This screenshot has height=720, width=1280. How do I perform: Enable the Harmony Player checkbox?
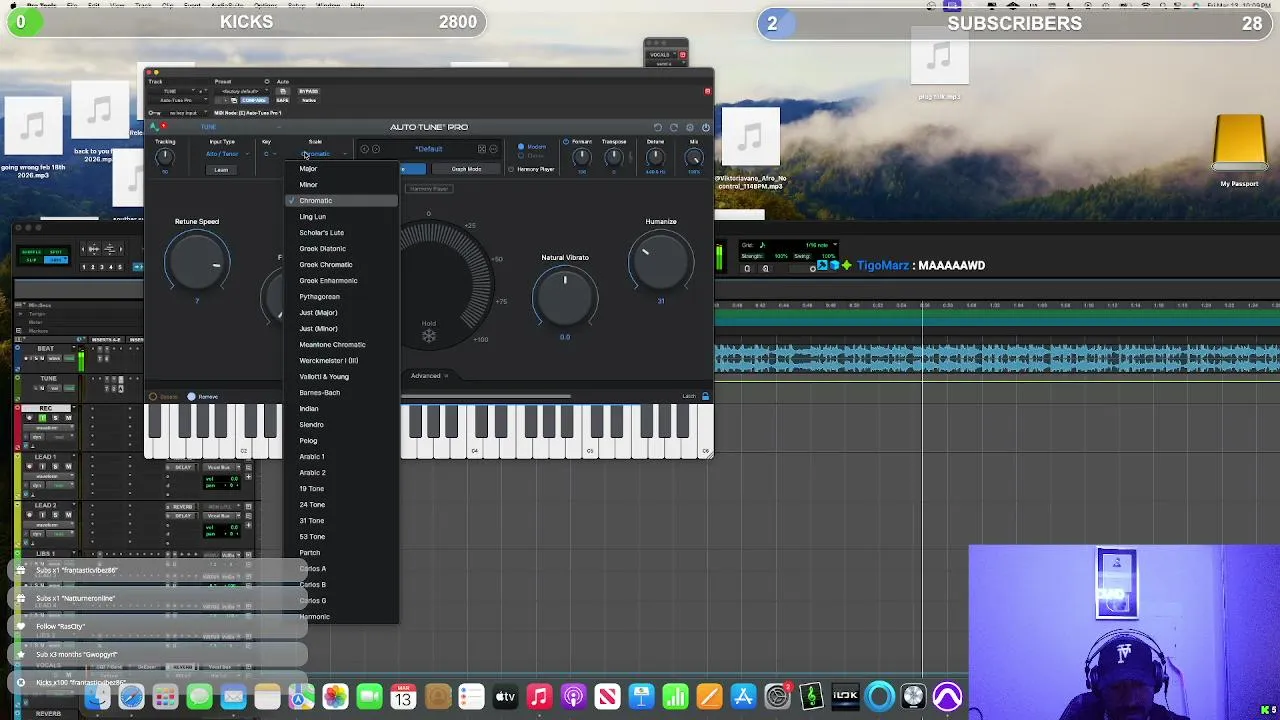[x=512, y=169]
